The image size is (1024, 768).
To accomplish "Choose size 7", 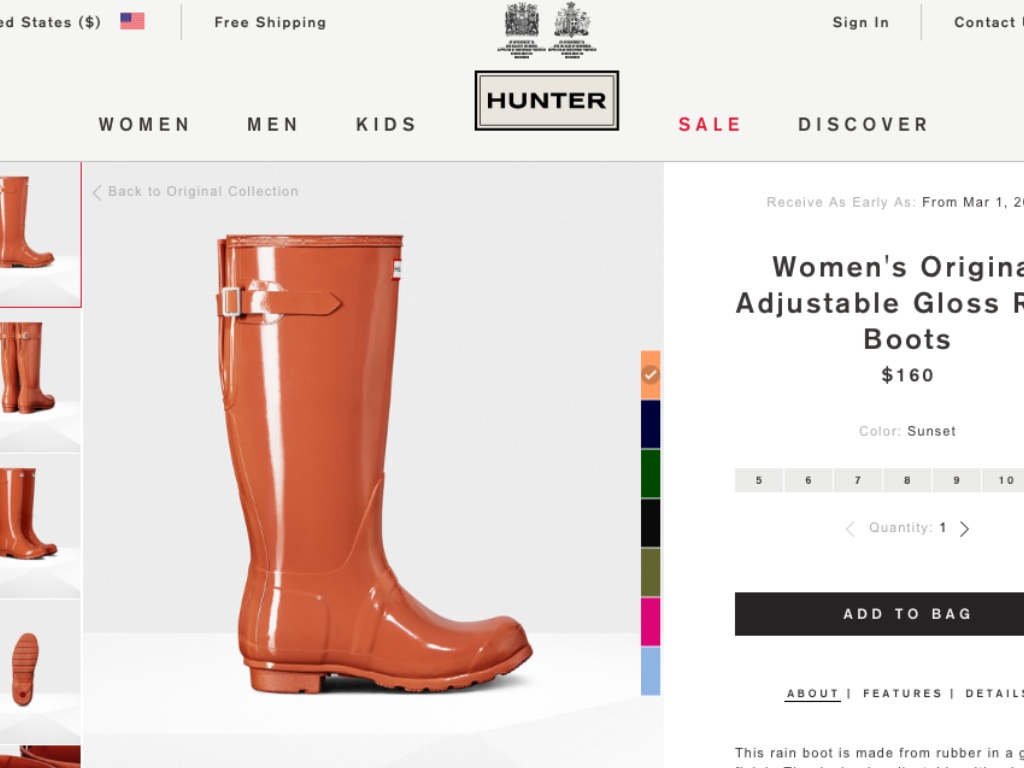I will click(858, 480).
